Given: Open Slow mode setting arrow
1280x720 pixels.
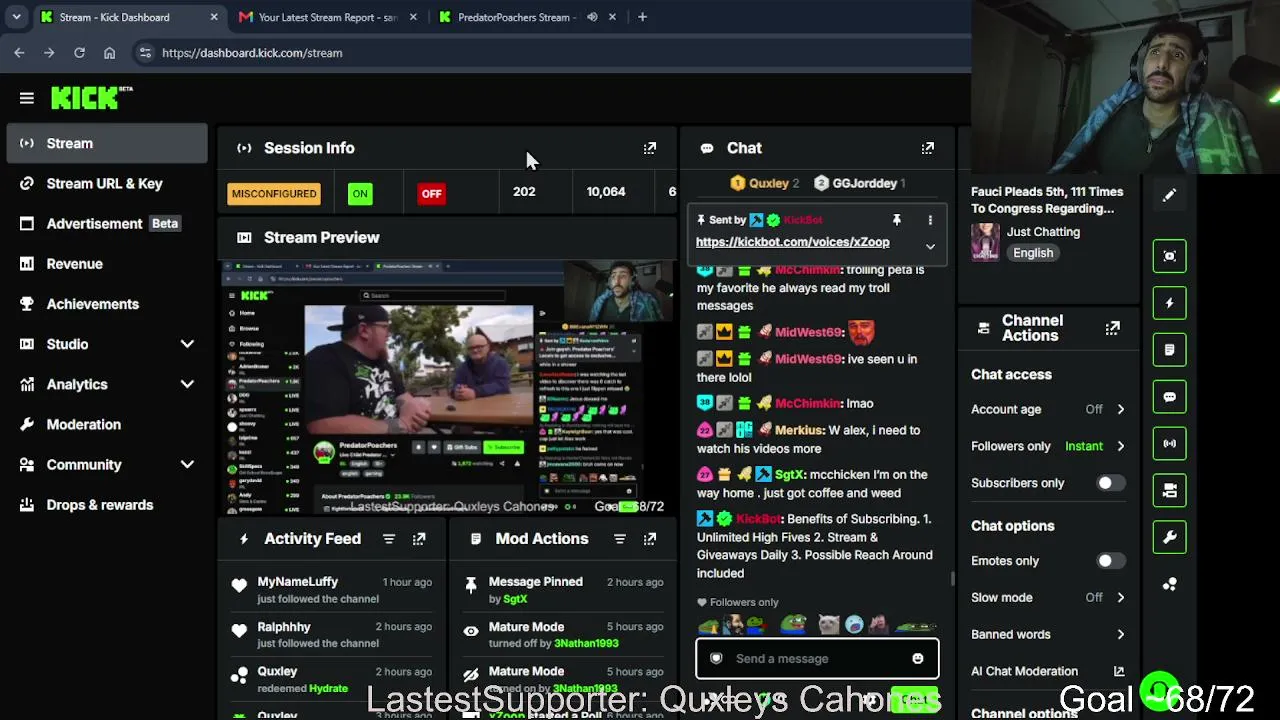Looking at the screenshot, I should point(1120,598).
